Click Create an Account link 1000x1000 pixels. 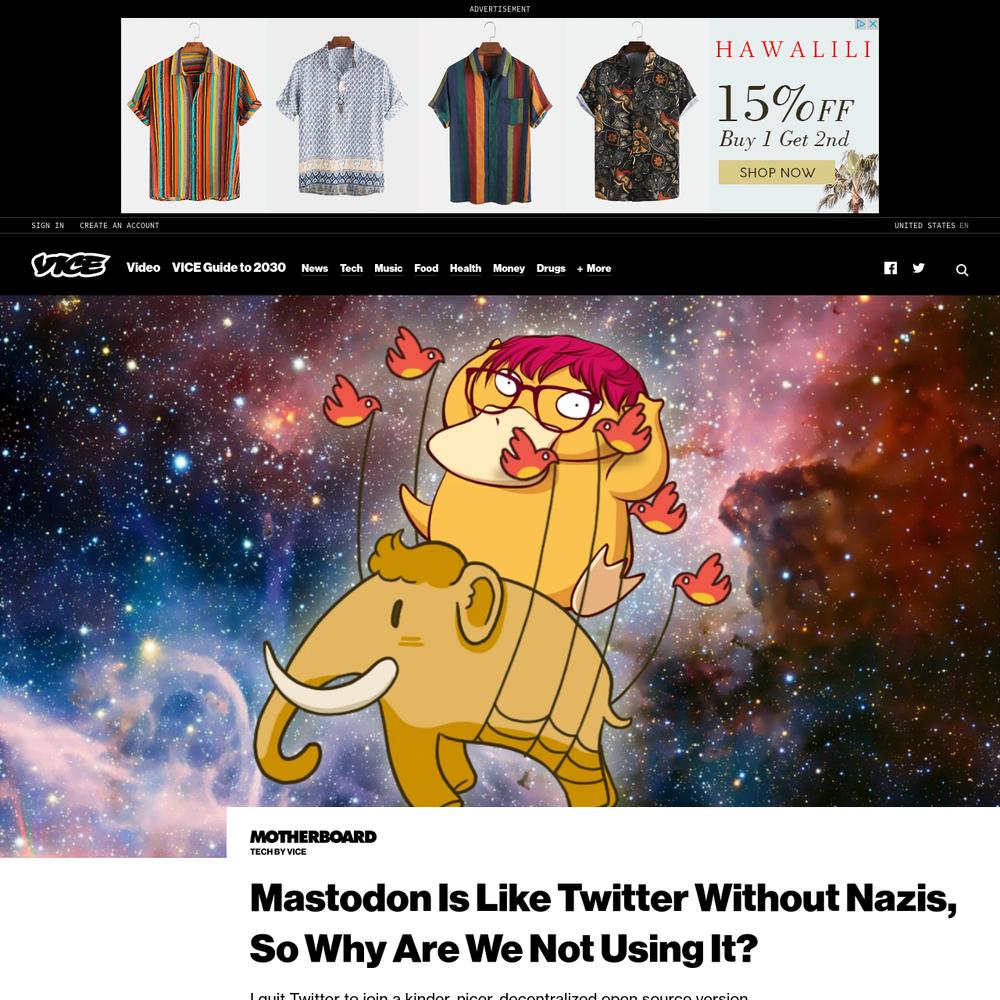tap(119, 225)
